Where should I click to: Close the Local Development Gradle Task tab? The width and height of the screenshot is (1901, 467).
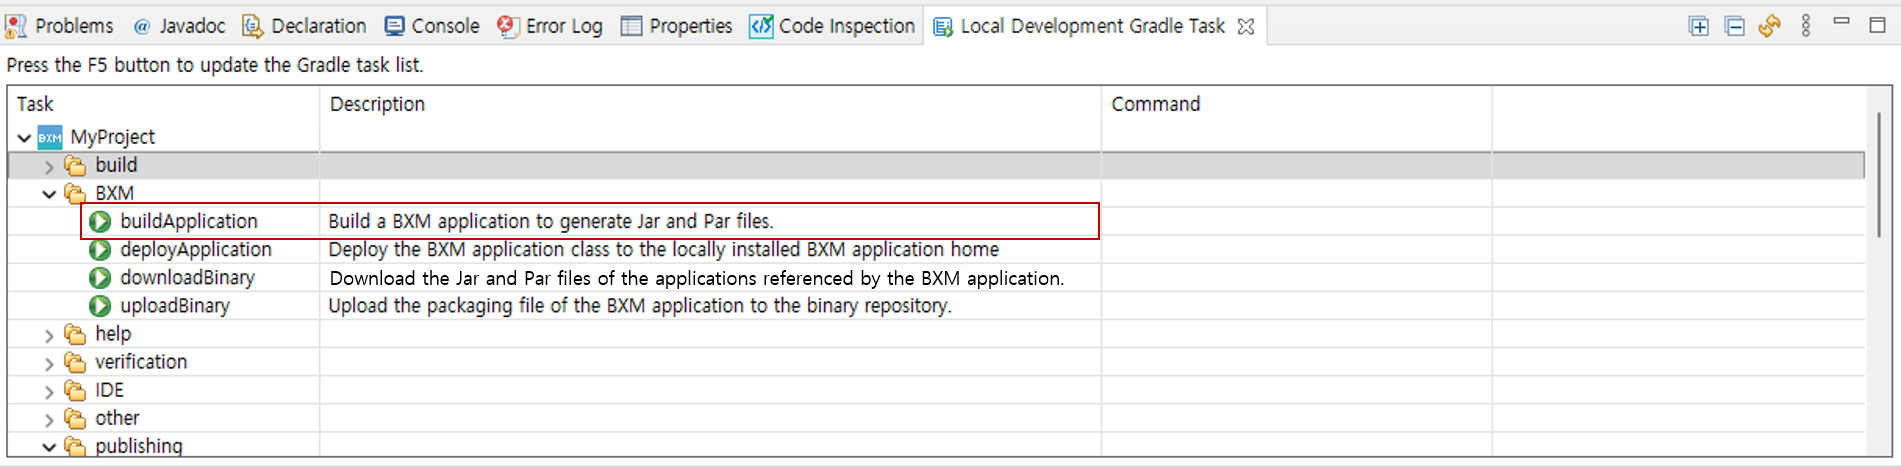click(x=1245, y=27)
